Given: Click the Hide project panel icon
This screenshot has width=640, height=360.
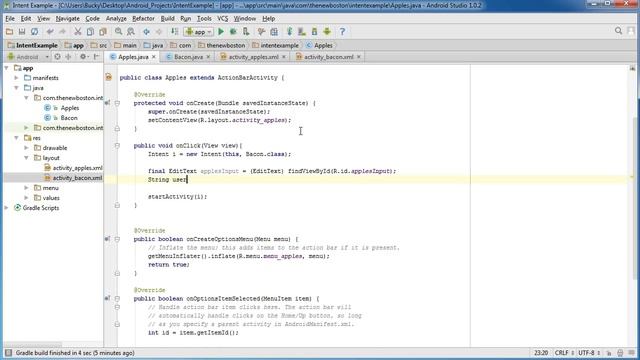Looking at the screenshot, I should pyautogui.click(x=96, y=57).
